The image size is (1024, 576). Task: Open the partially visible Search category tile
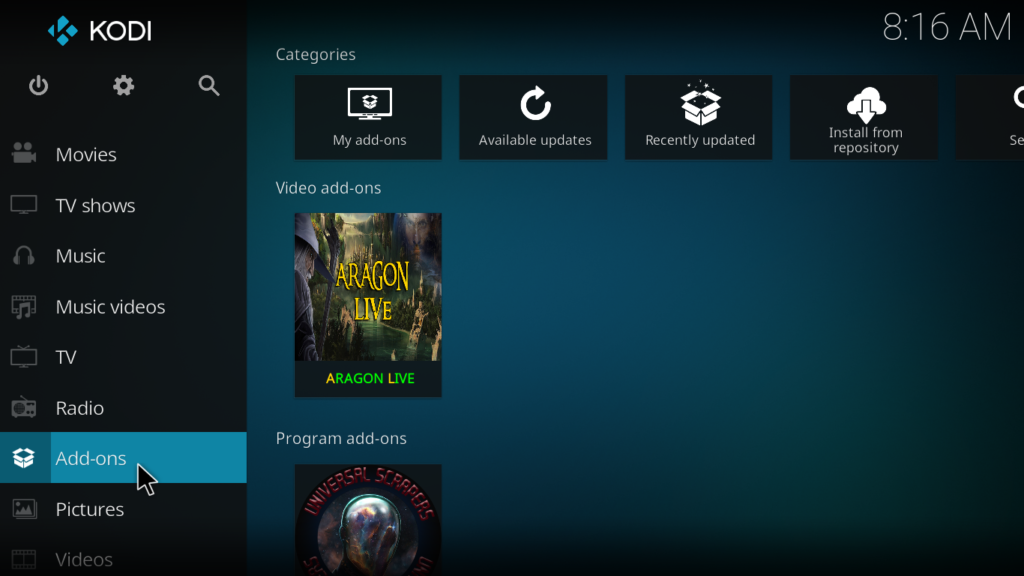tap(989, 118)
